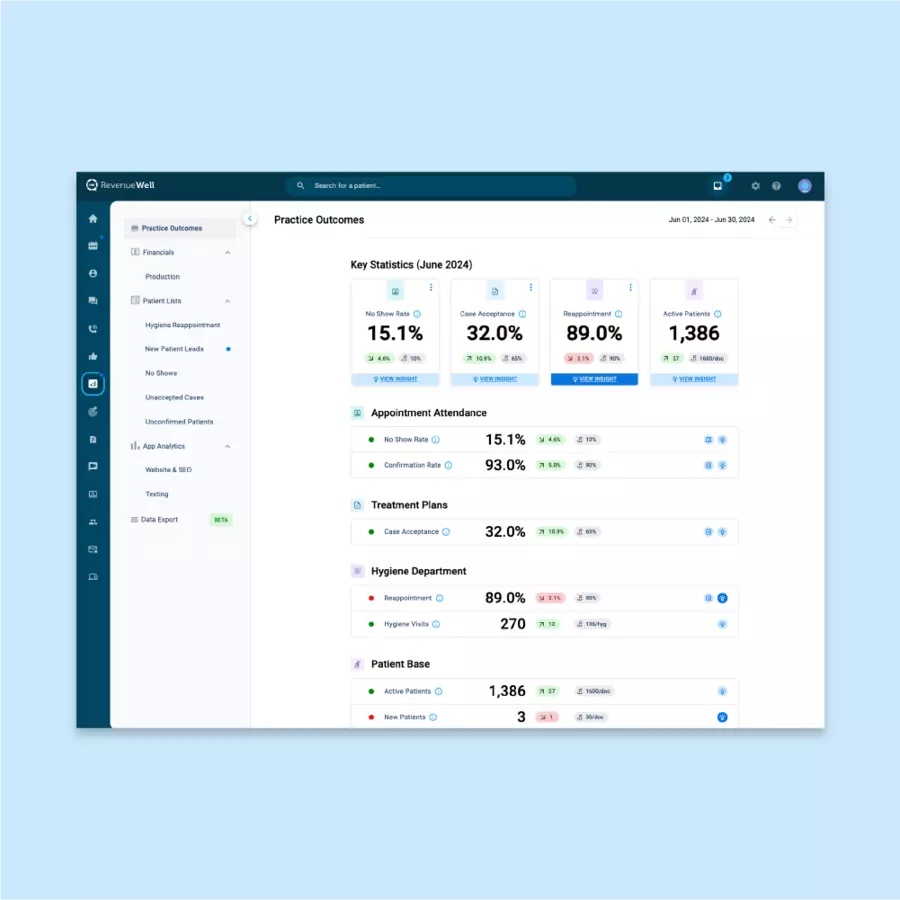Click the lightbulb insight icon on Reappointment row
Viewport: 900px width, 900px height.
pos(722,598)
